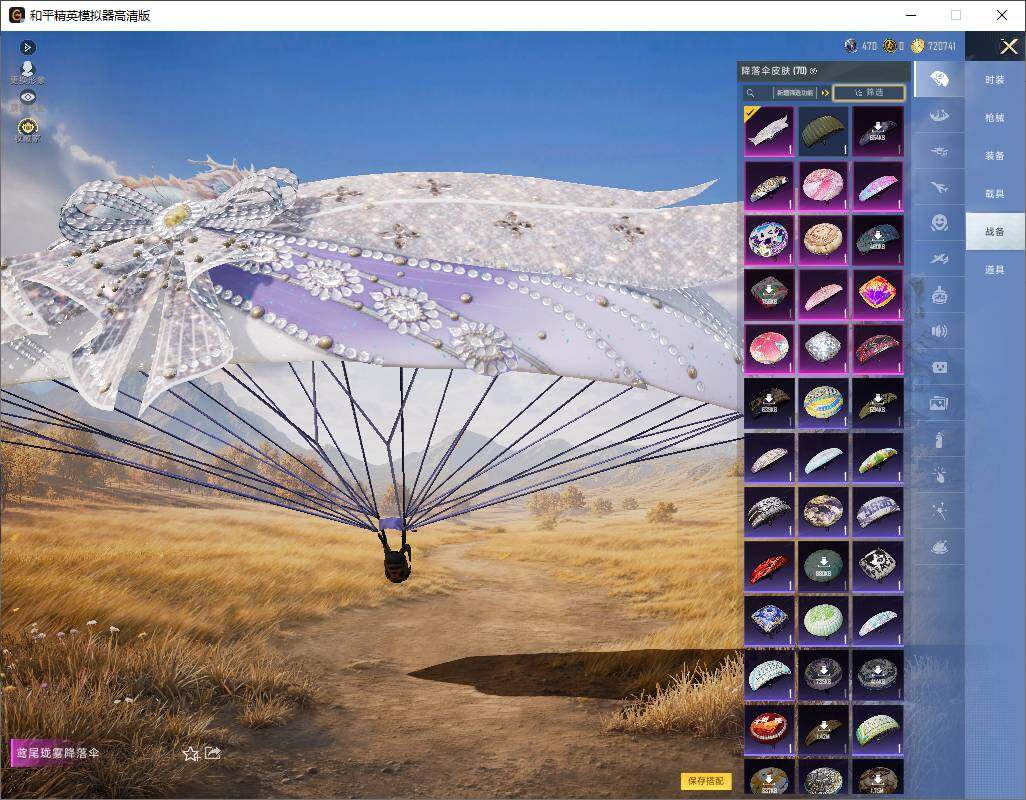
Task: Open the 筛选 filter button
Action: 869,93
